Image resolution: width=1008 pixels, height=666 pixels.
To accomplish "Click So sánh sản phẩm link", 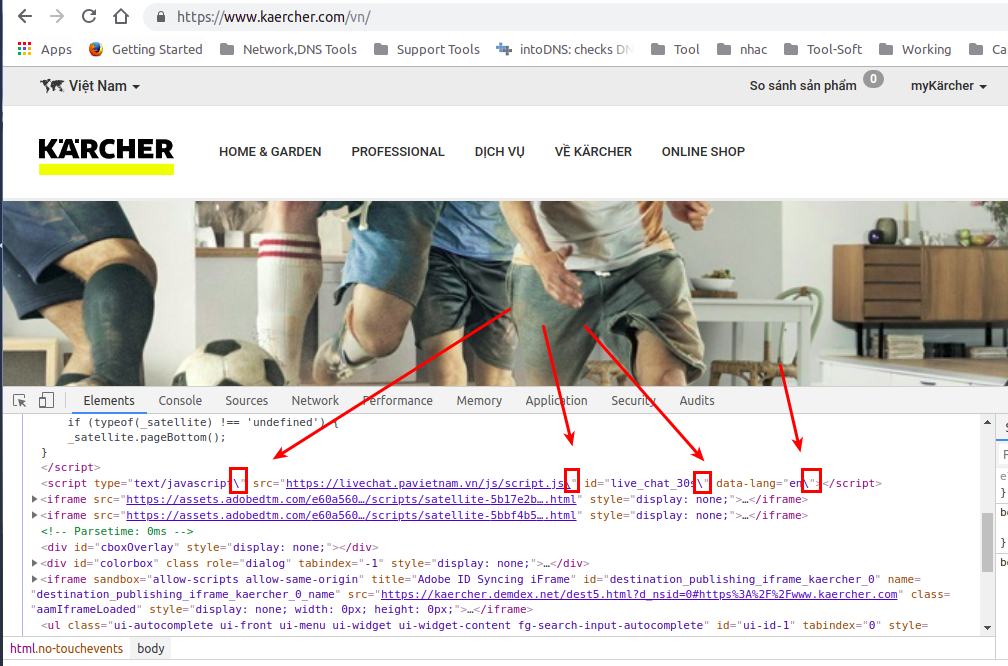I will click(x=803, y=86).
